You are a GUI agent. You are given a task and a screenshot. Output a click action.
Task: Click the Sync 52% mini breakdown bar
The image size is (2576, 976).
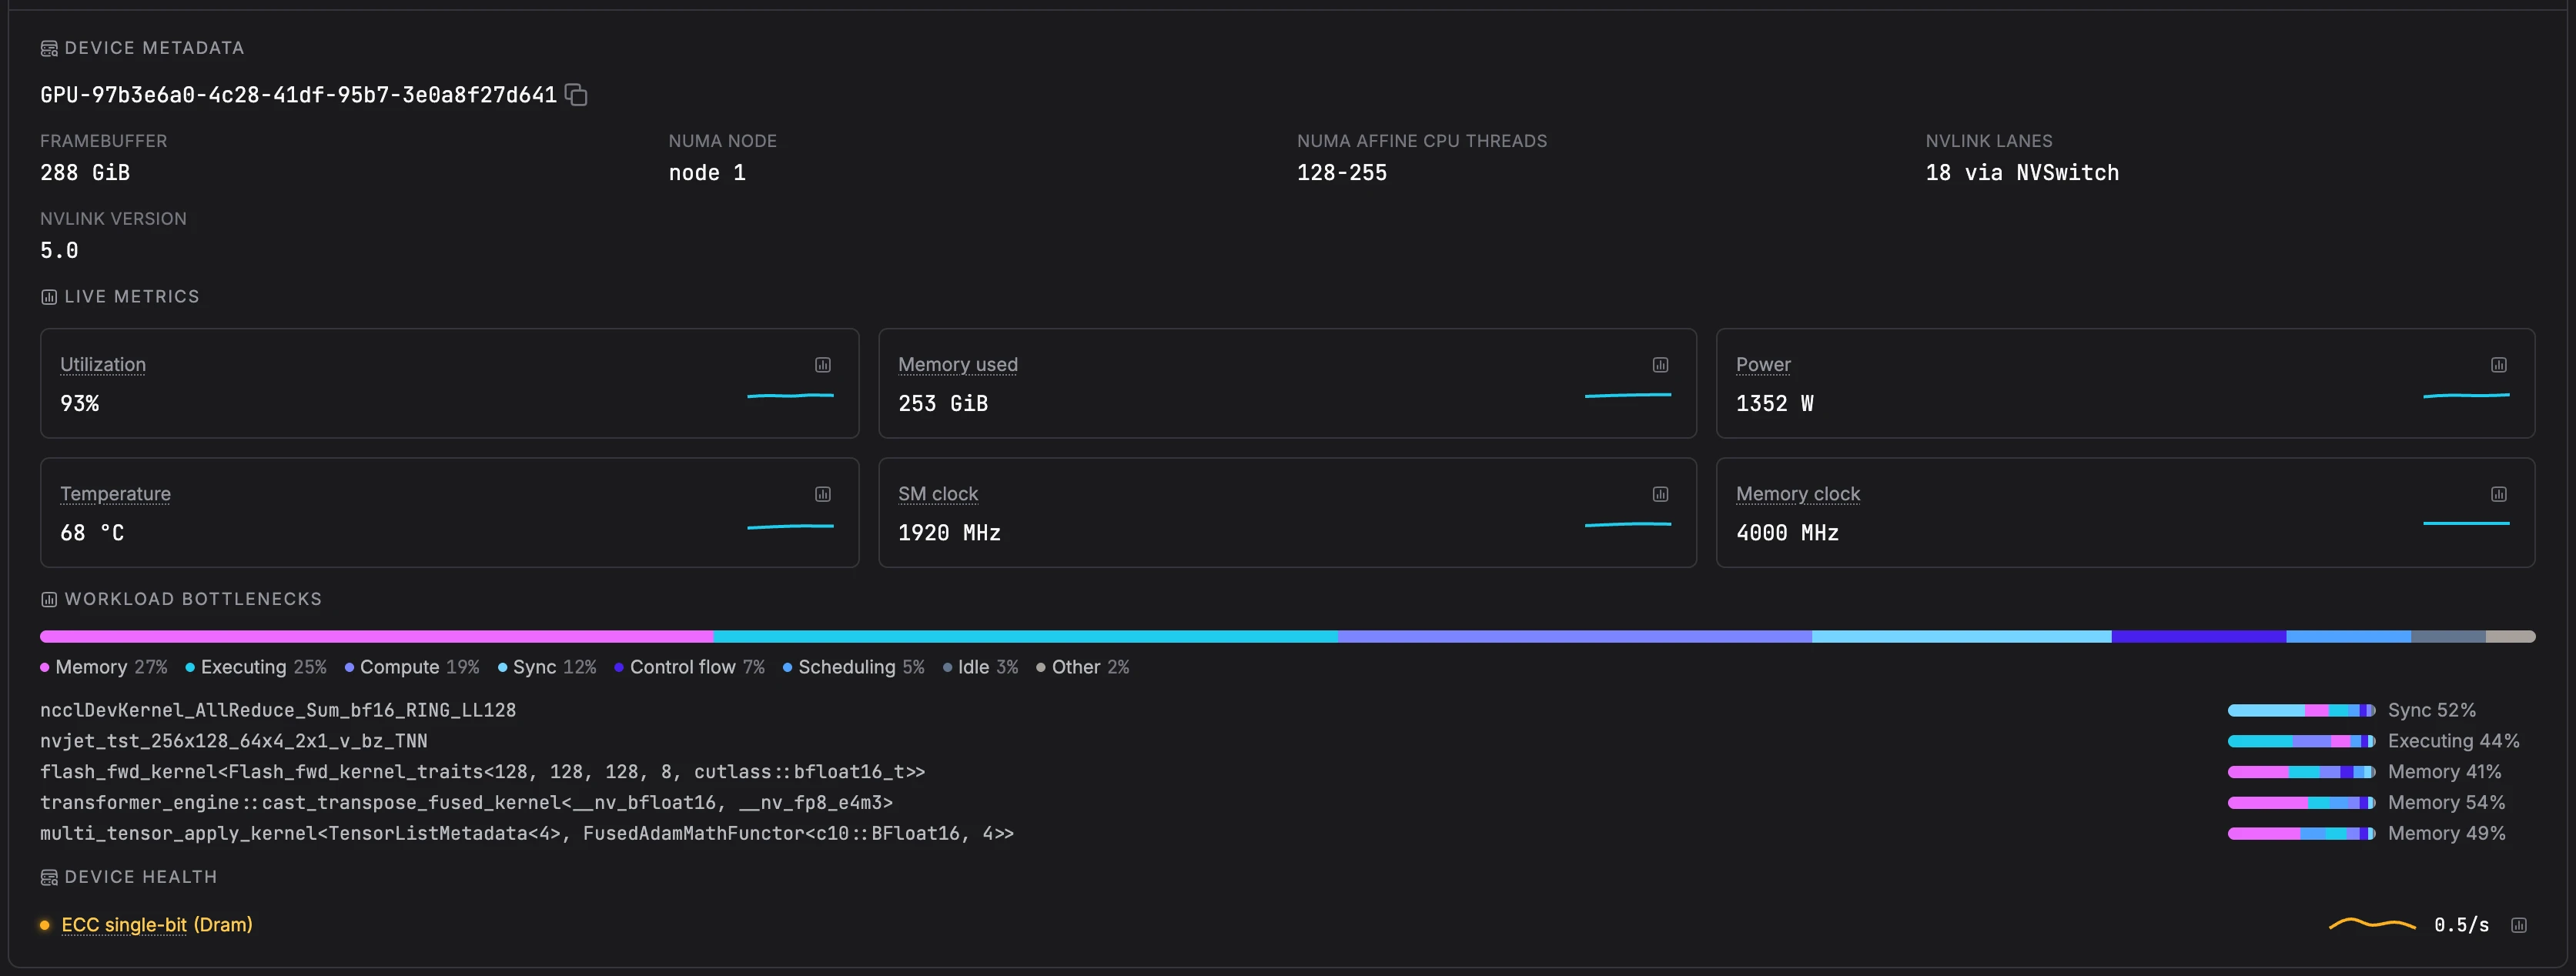coord(2301,710)
